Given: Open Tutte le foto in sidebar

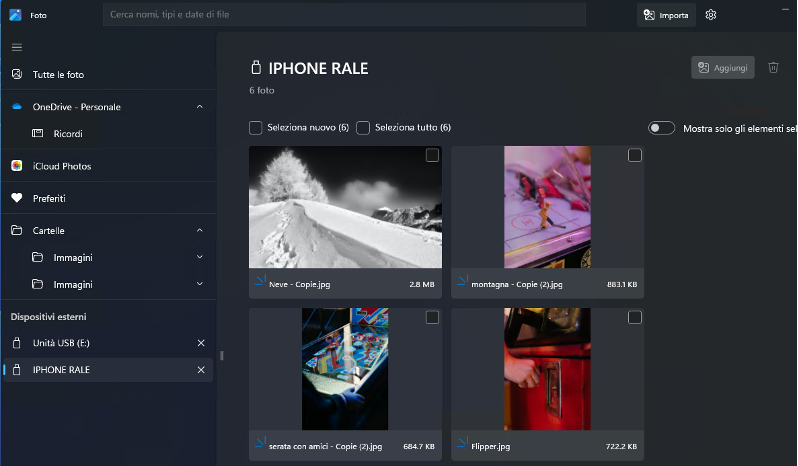Looking at the screenshot, I should (x=58, y=75).
